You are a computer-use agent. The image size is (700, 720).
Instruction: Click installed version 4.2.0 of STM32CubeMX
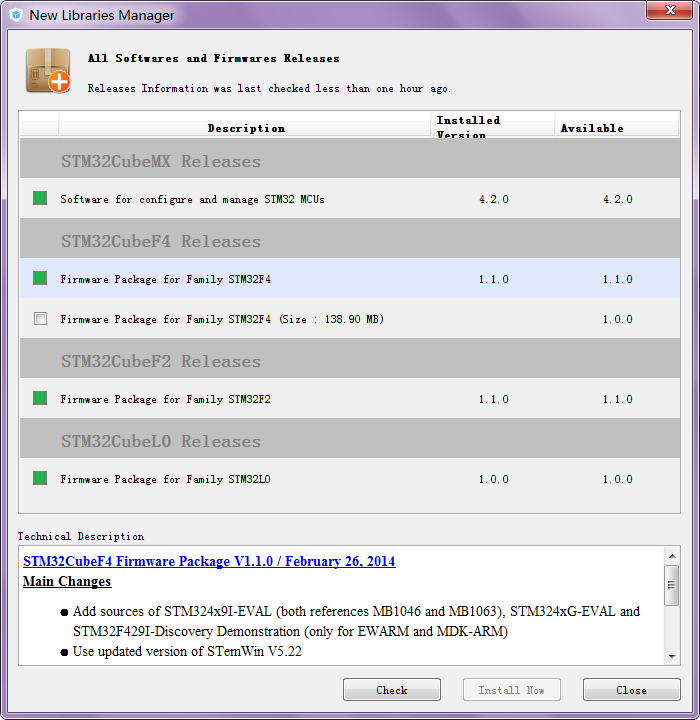click(494, 199)
